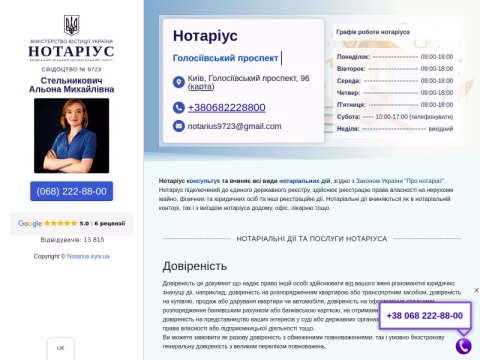
Task: Click the map pin location icon
Action: tap(179, 82)
